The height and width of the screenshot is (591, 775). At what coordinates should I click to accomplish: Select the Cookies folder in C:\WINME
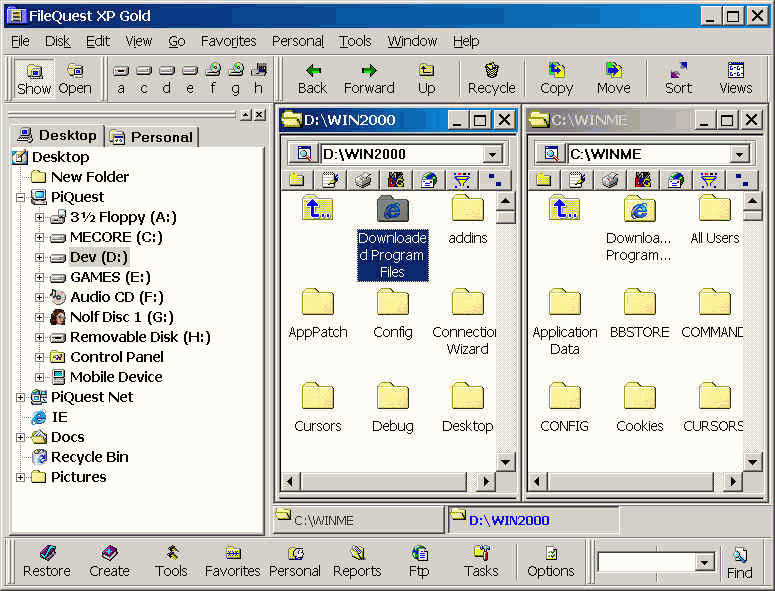[x=640, y=408]
